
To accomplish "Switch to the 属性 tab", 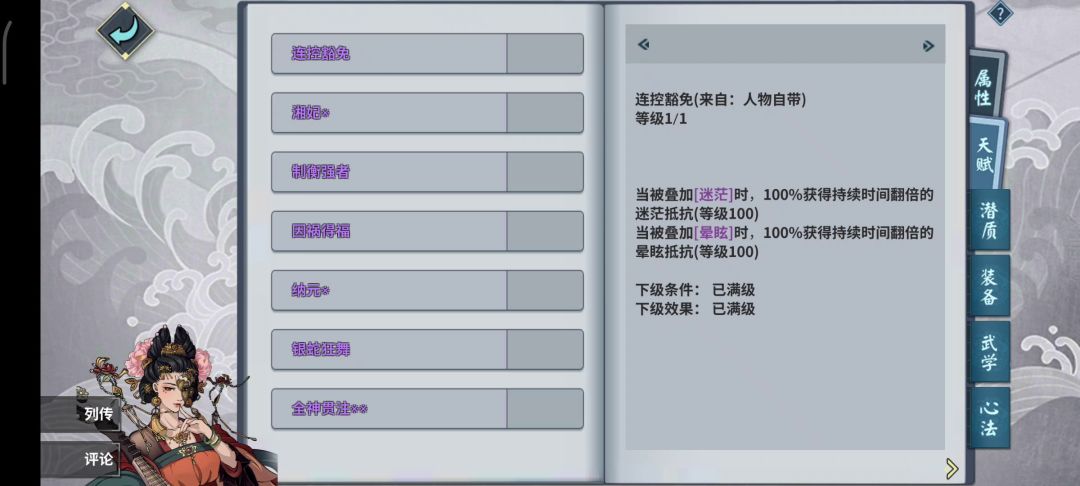I will coord(984,88).
